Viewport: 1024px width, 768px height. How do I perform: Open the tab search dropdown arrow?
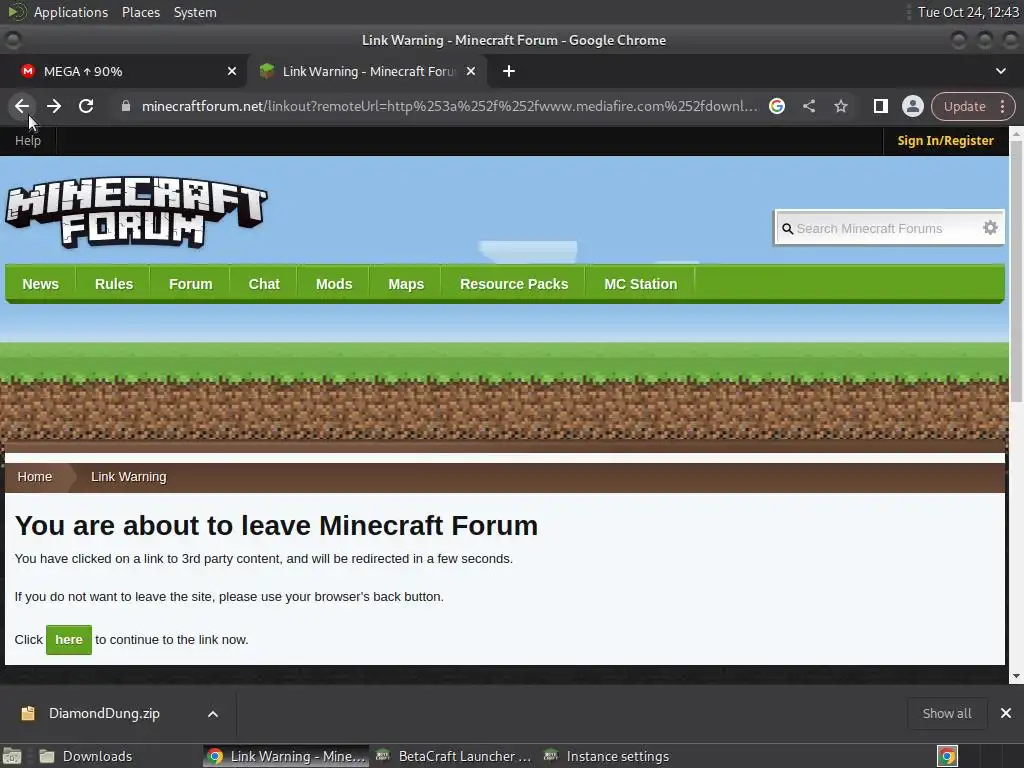point(1000,71)
